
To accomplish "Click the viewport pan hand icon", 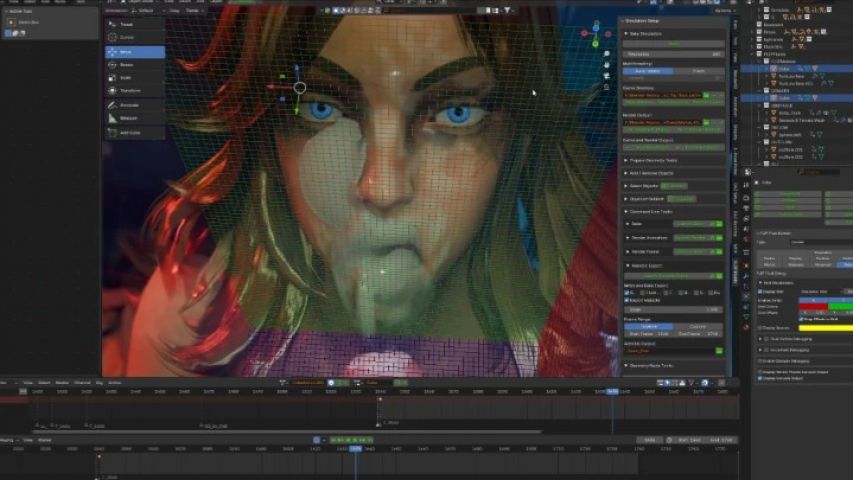I will tap(607, 65).
